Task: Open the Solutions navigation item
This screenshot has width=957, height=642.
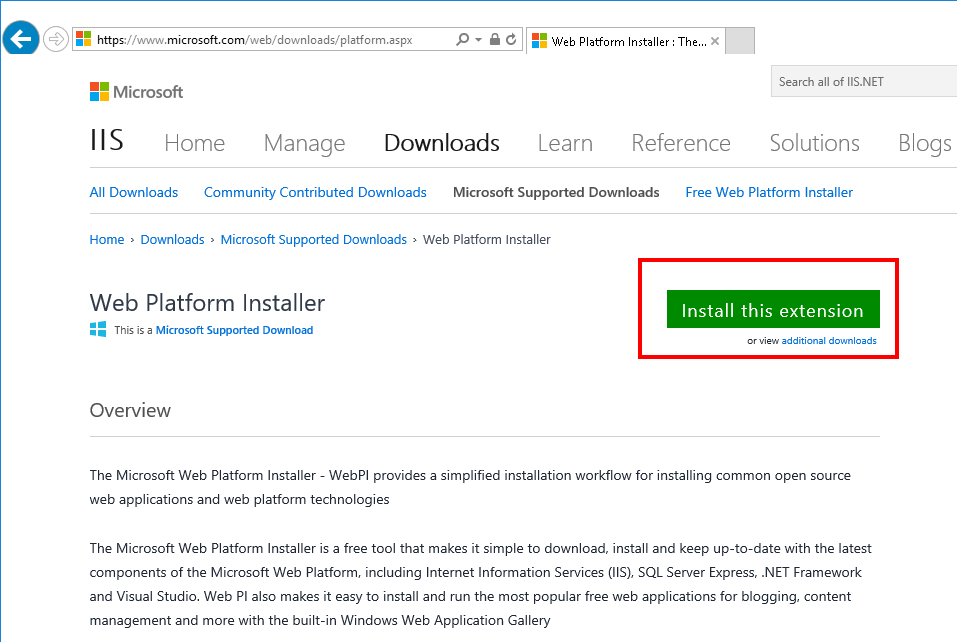Action: [x=815, y=143]
